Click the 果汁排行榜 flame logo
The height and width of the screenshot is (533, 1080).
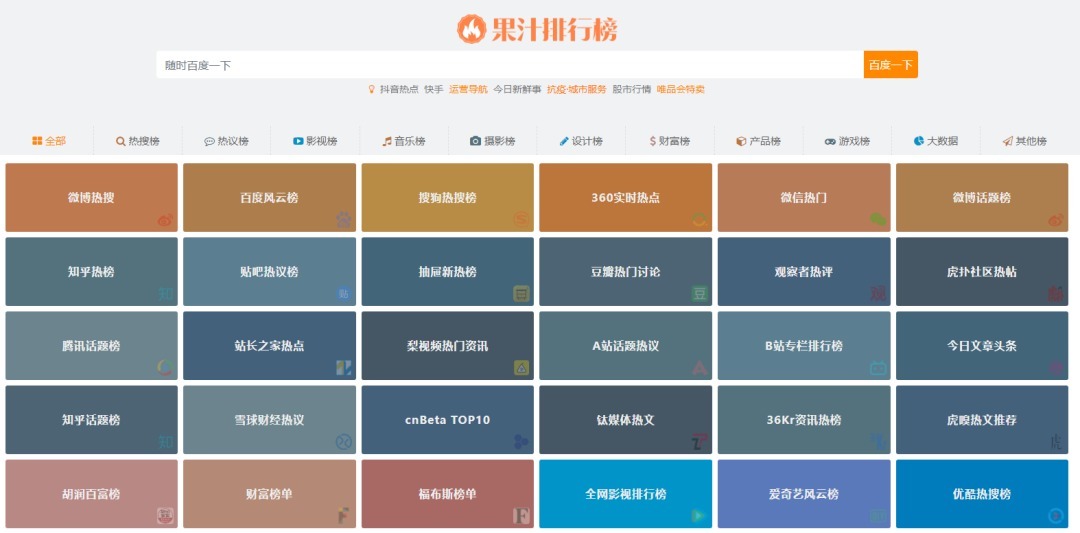pos(471,29)
